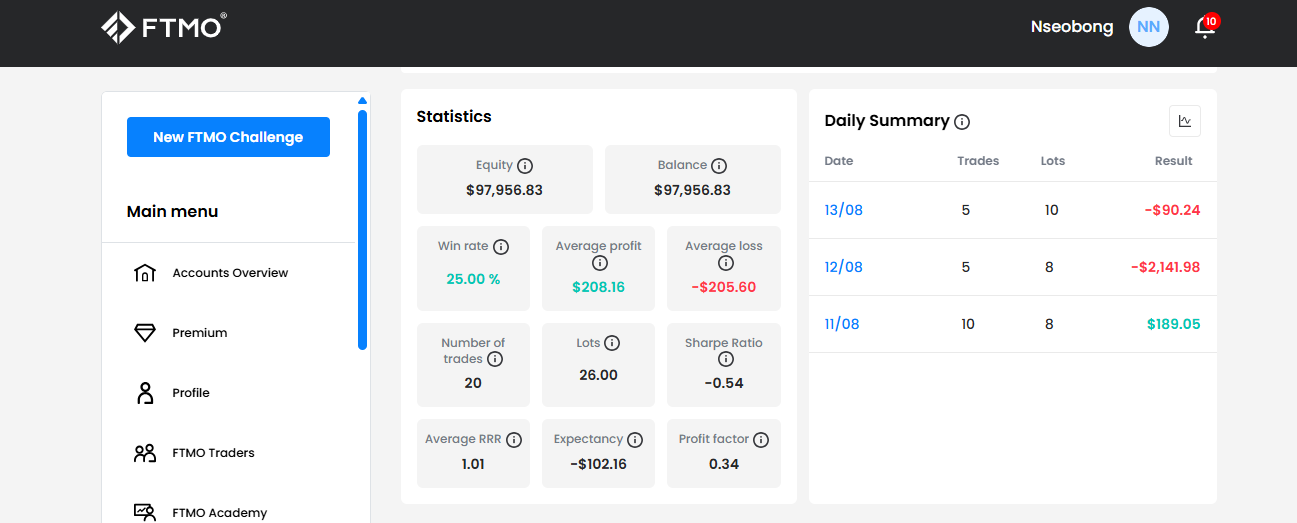Image resolution: width=1297 pixels, height=523 pixels.
Task: Click the Expectancy info icon
Action: click(635, 440)
